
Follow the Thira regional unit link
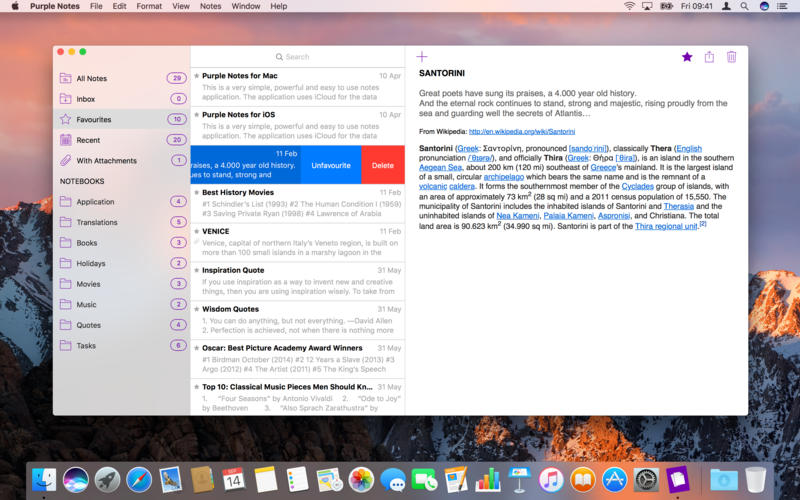pyautogui.click(x=666, y=226)
